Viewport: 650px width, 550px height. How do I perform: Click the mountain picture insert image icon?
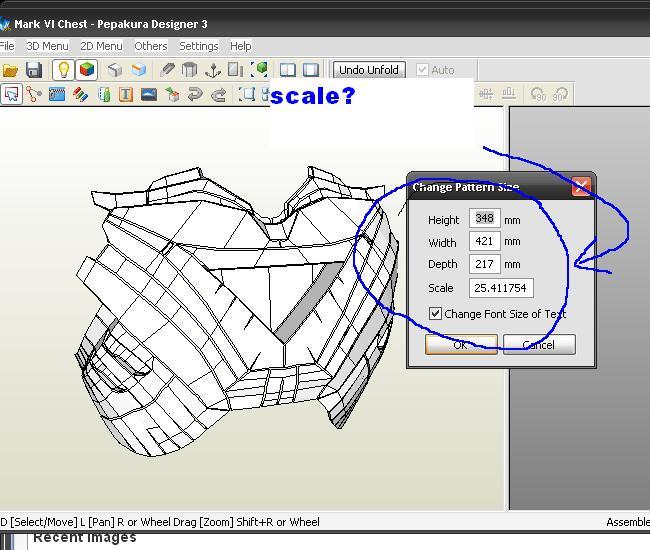coord(149,94)
